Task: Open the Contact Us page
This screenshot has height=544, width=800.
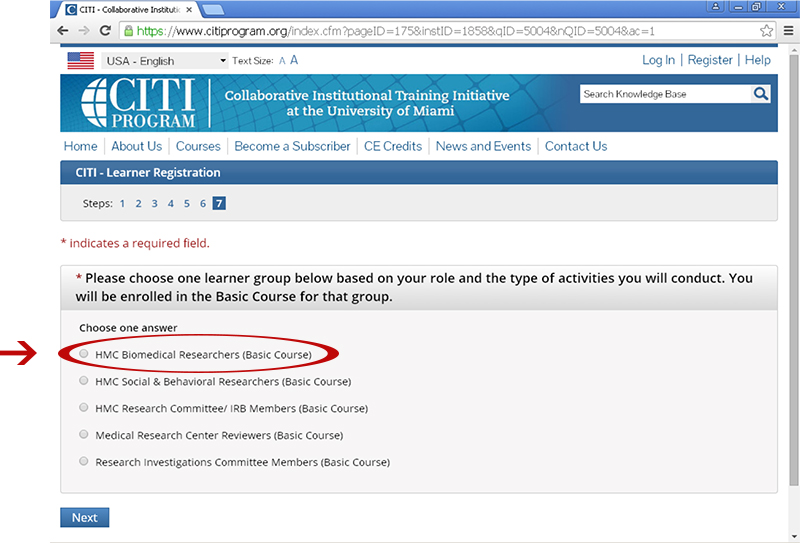Action: point(576,146)
